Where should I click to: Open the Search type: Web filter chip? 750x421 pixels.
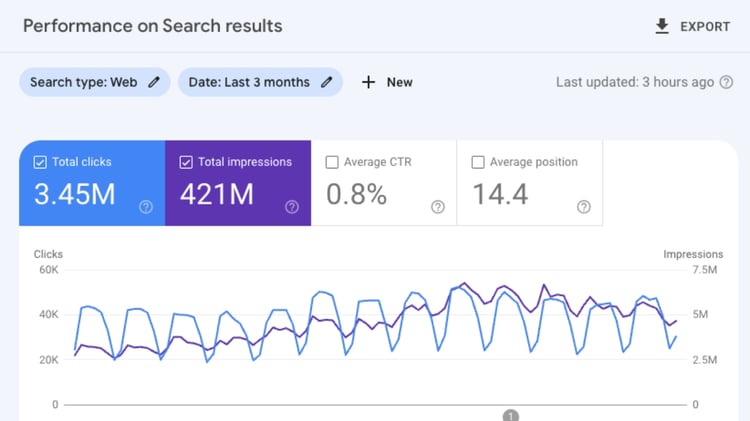(84, 82)
